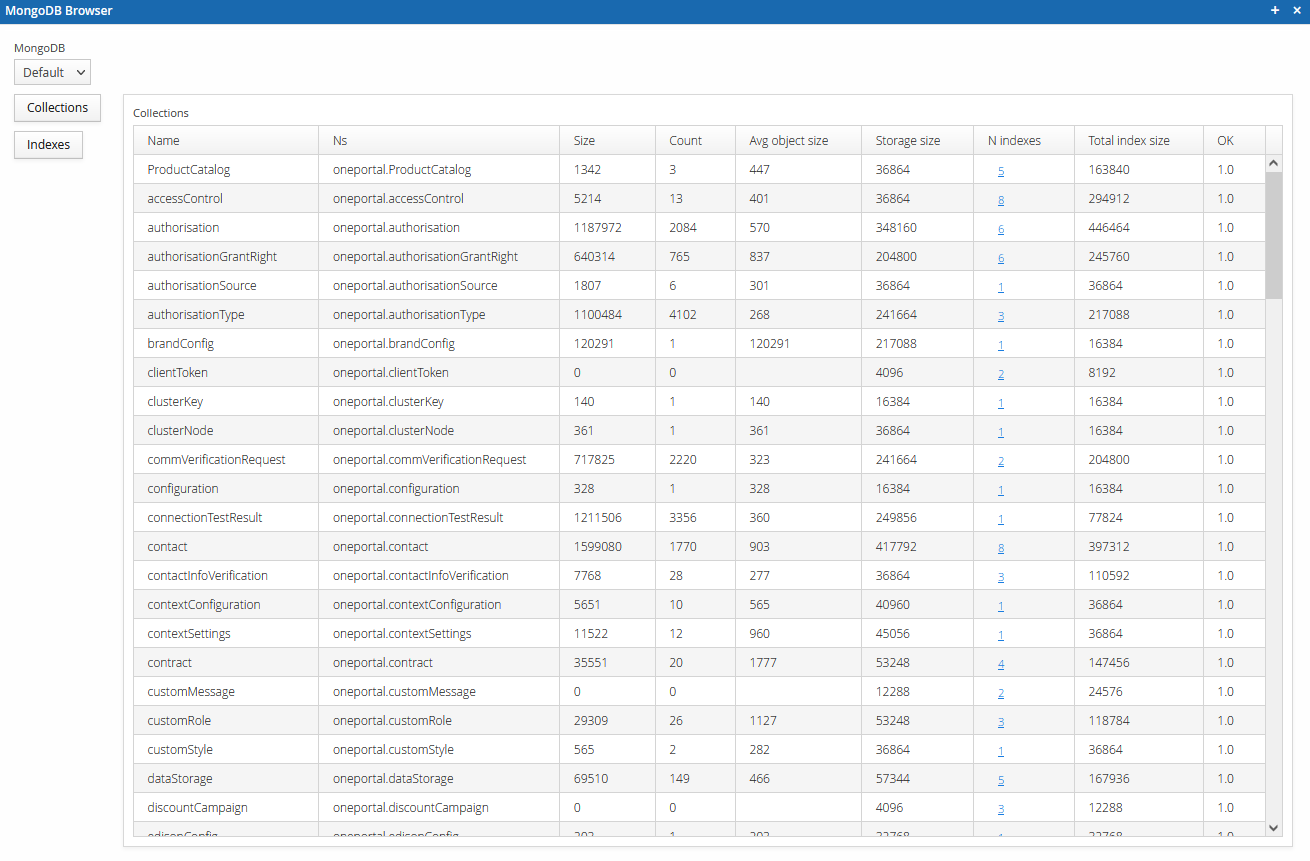This screenshot has width=1310, height=861.
Task: Click scrollbar up arrow in collections table
Action: point(1273,163)
